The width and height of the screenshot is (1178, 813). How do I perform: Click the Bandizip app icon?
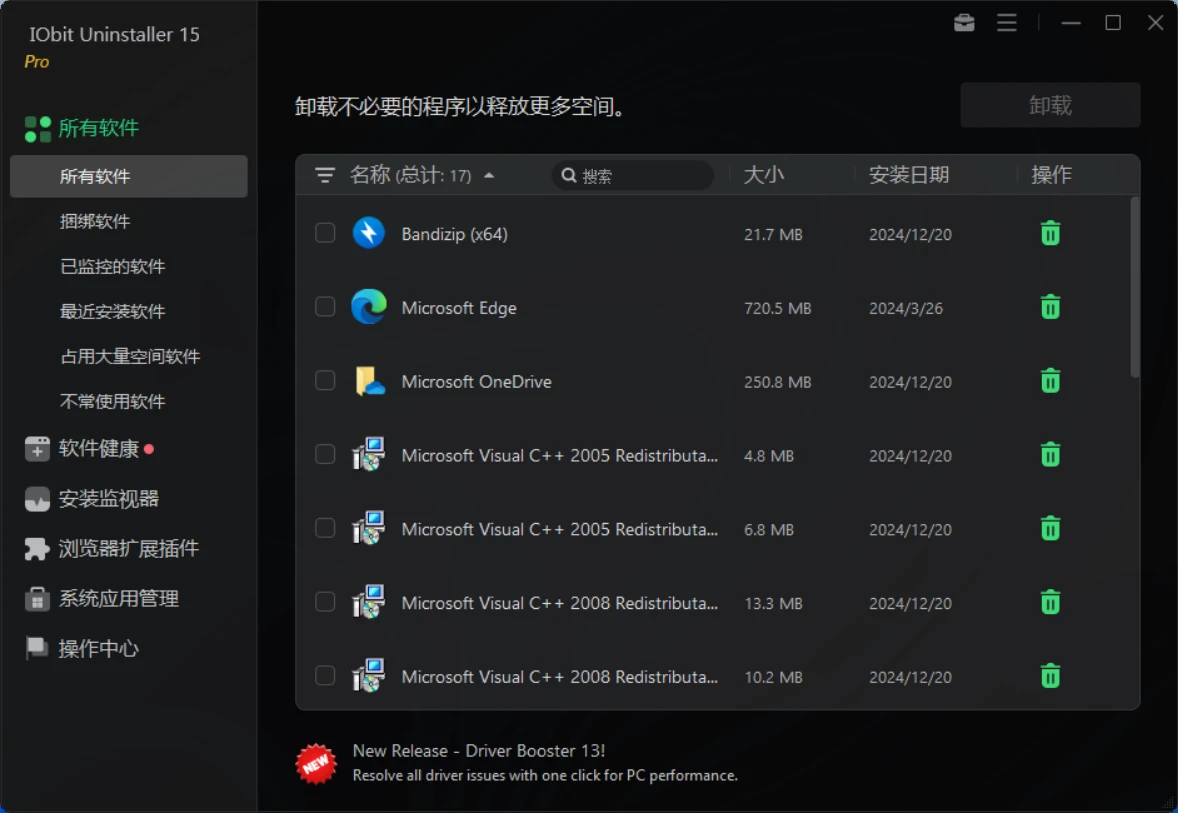[369, 234]
